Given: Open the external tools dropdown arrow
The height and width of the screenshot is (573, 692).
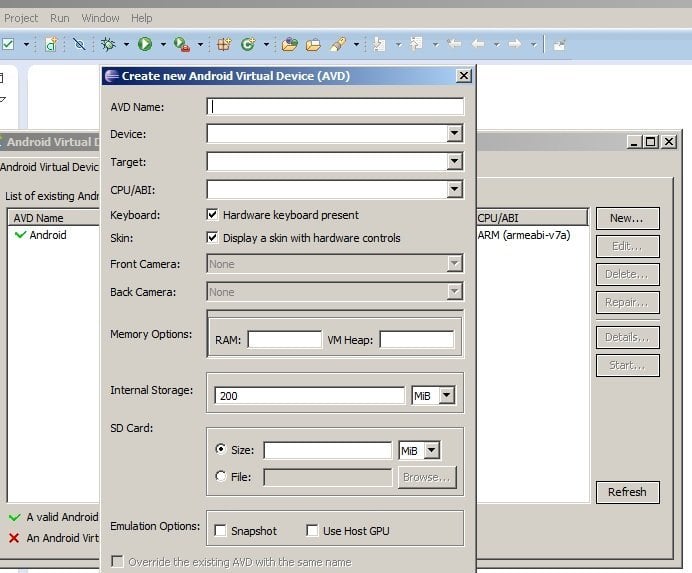Looking at the screenshot, I should 200,45.
